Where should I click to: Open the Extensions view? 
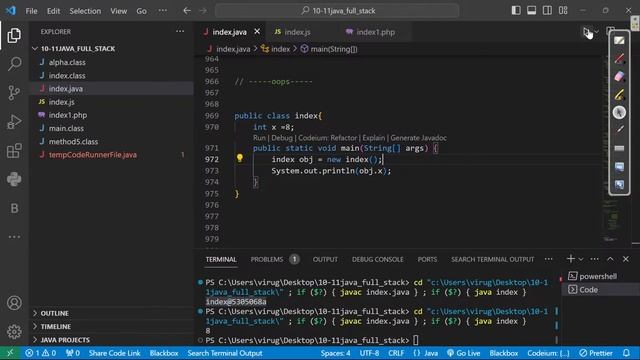click(14, 151)
